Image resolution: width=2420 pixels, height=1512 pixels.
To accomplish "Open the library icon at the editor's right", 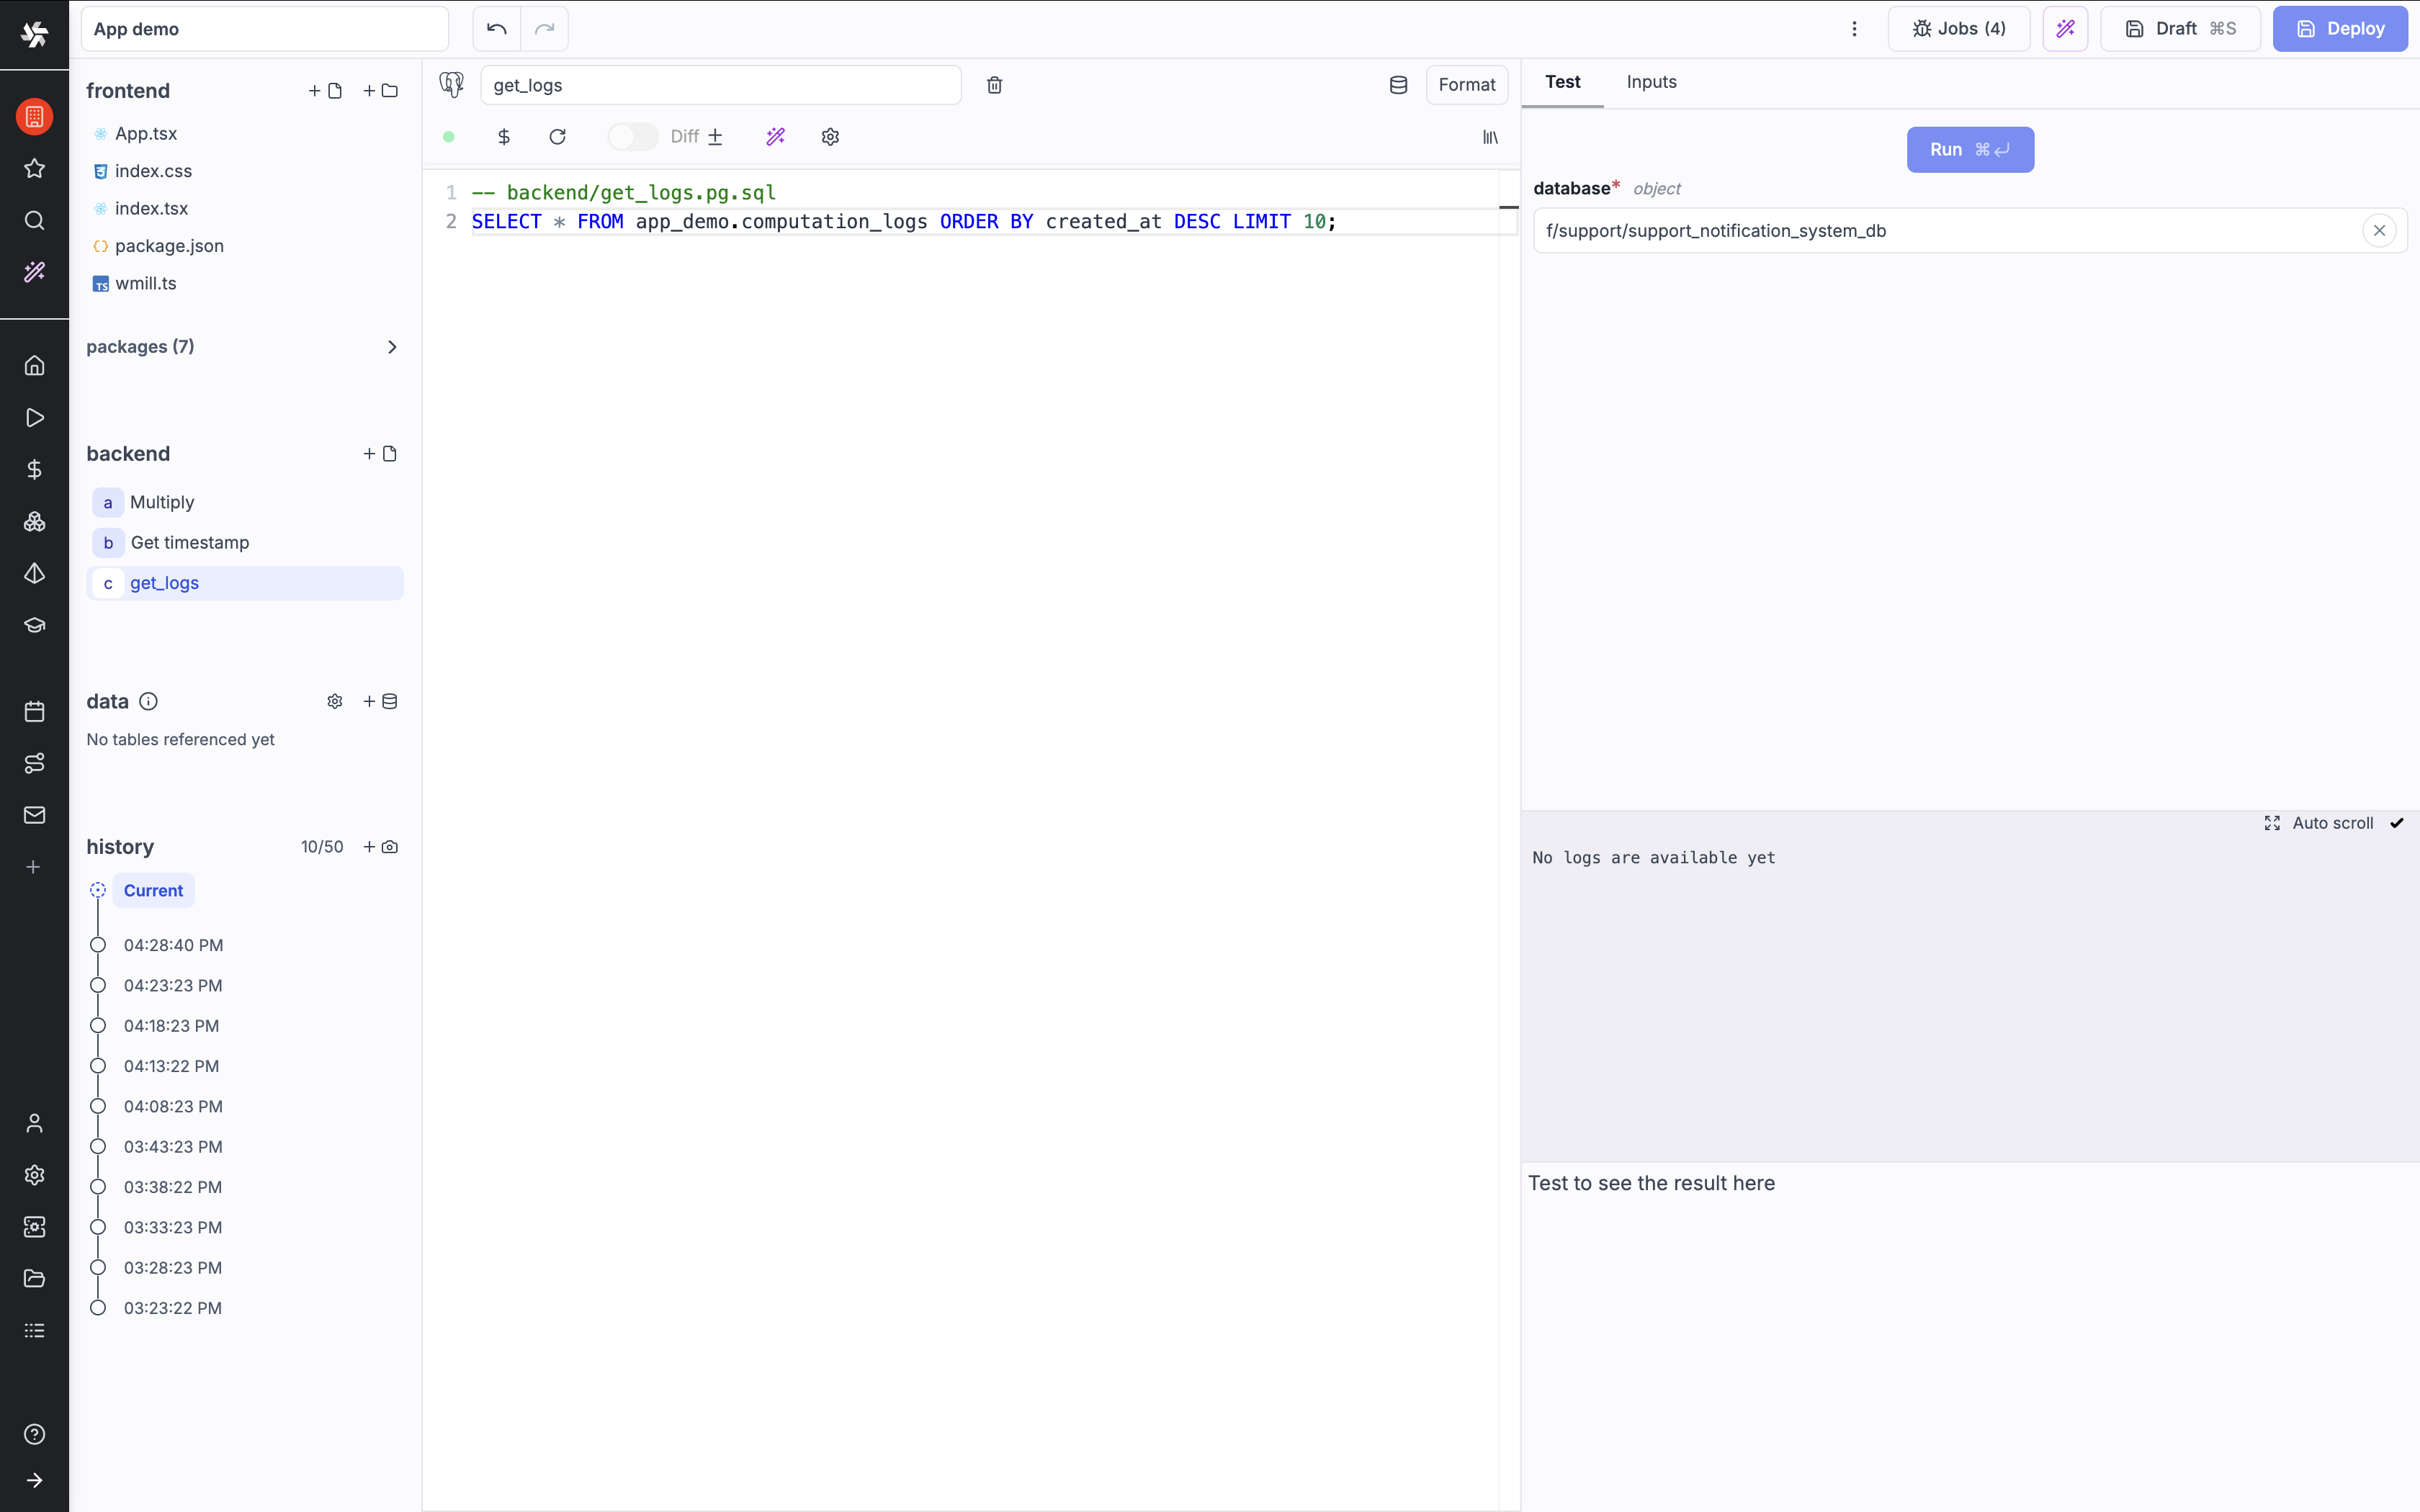I will 1490,137.
